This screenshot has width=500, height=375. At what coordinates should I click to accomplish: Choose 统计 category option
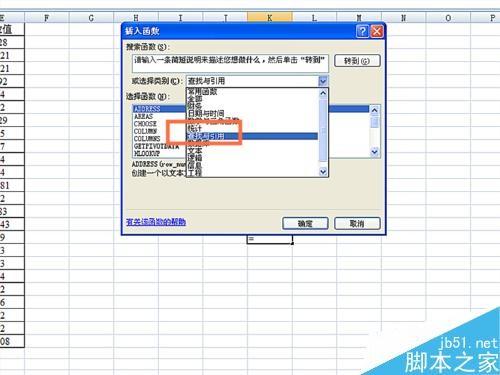click(195, 128)
